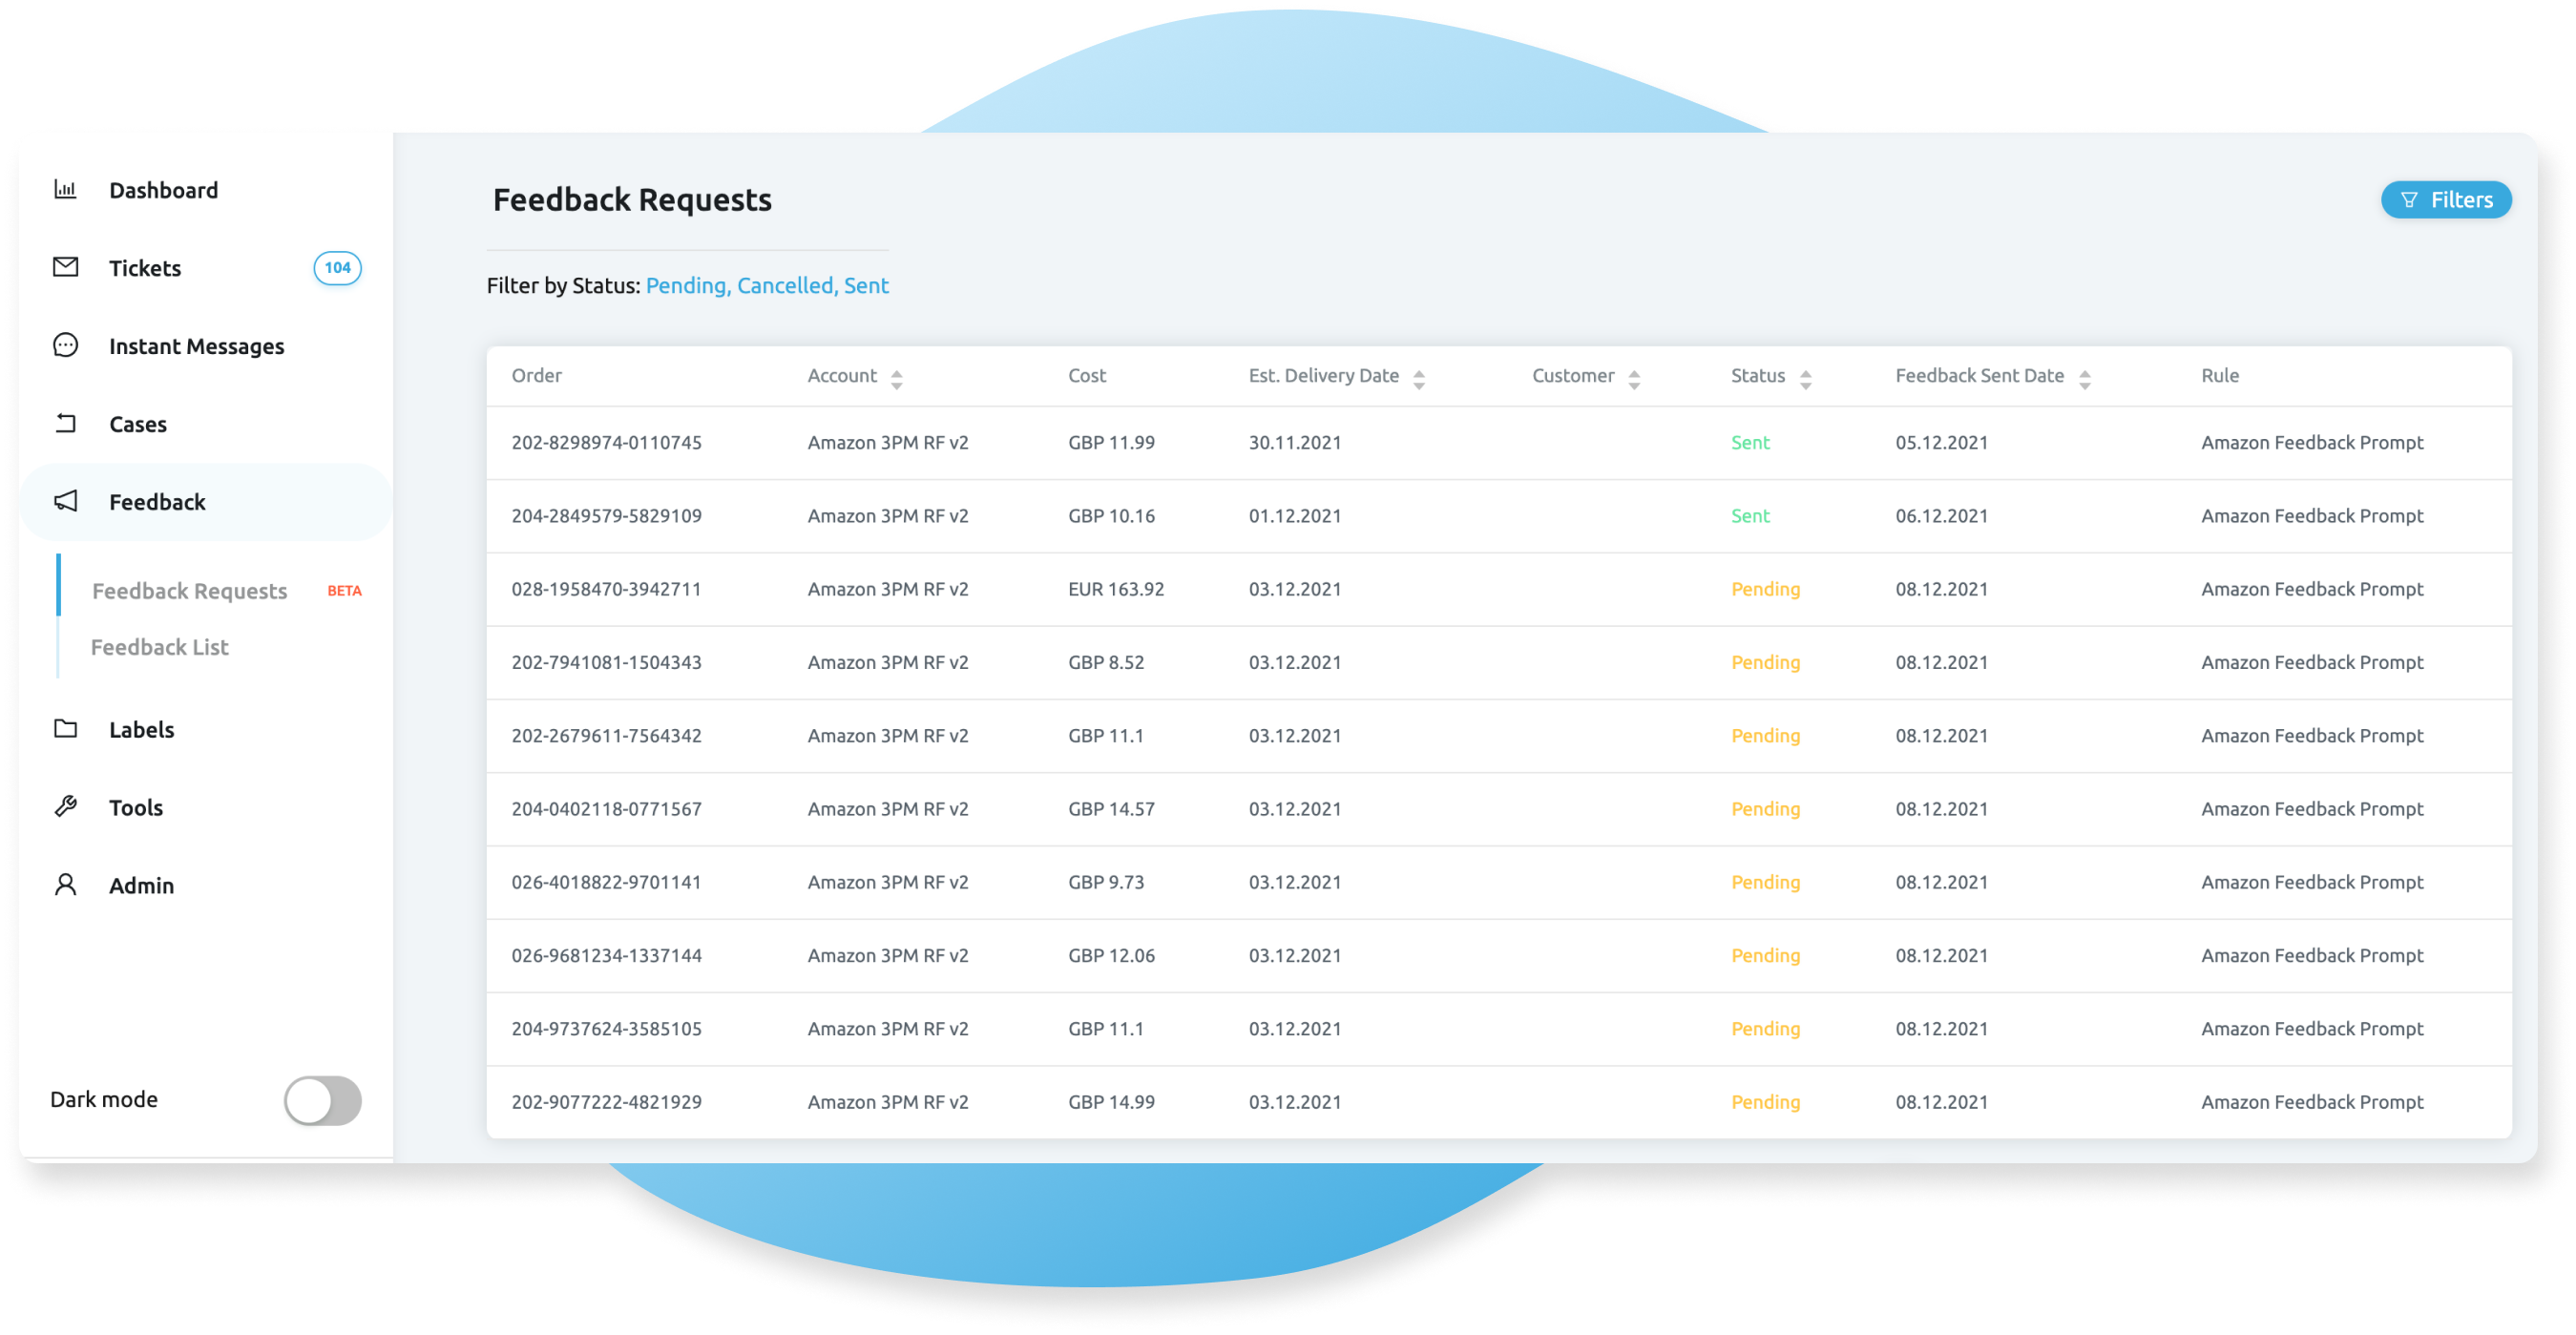This screenshot has height=1335, width=2576.
Task: Click order 026-4018822-9701141
Action: click(607, 882)
